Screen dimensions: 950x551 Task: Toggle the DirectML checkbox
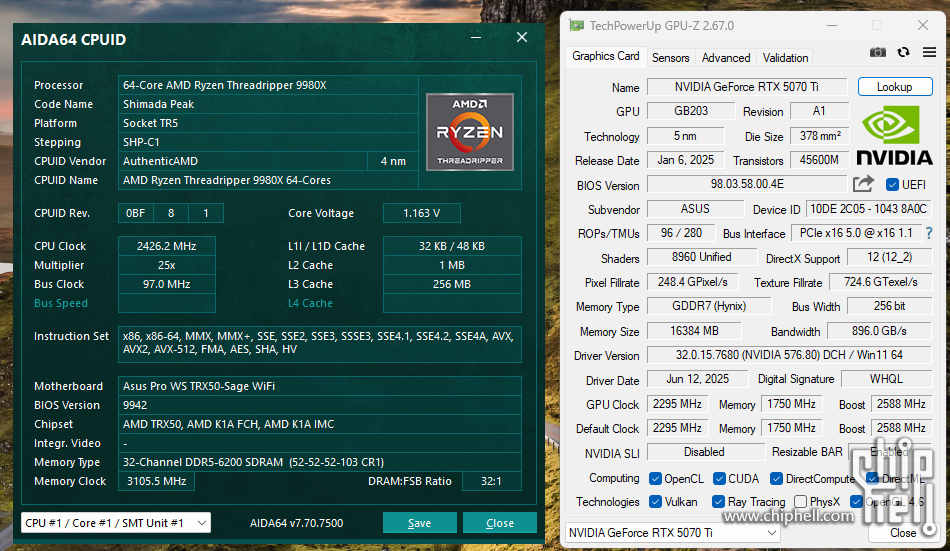872,479
